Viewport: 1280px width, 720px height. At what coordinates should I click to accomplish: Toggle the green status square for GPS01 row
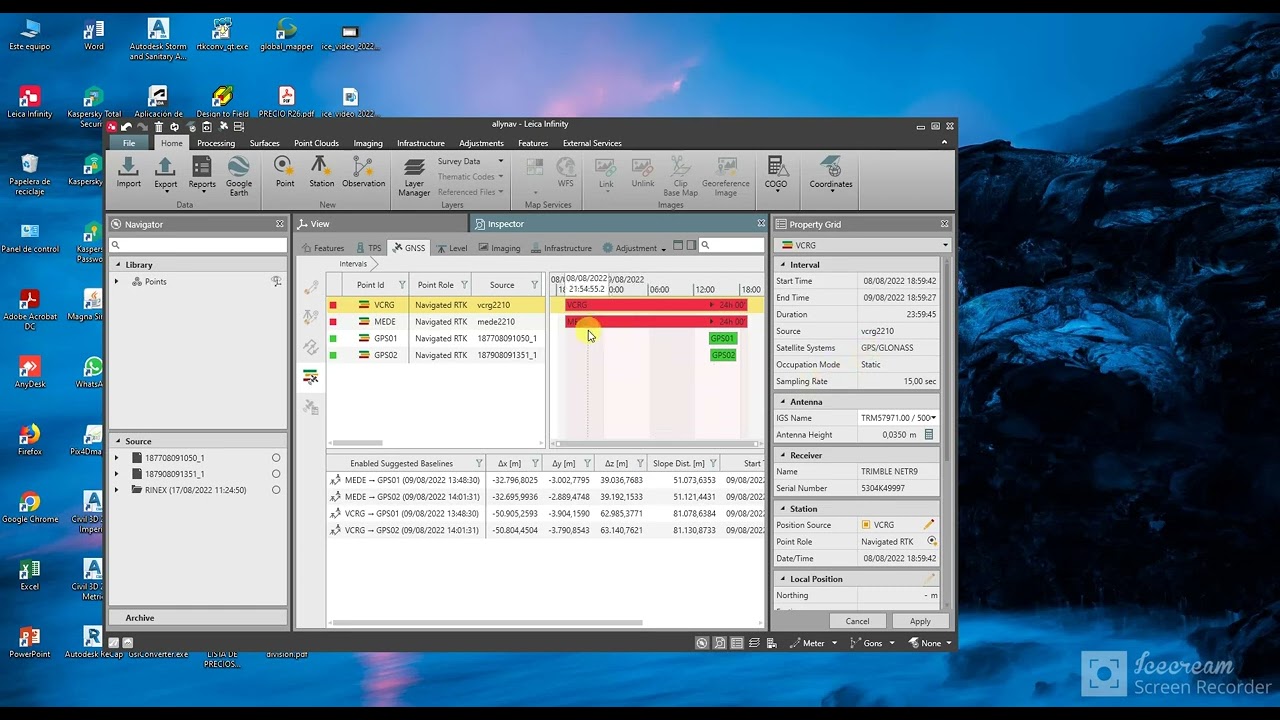333,339
